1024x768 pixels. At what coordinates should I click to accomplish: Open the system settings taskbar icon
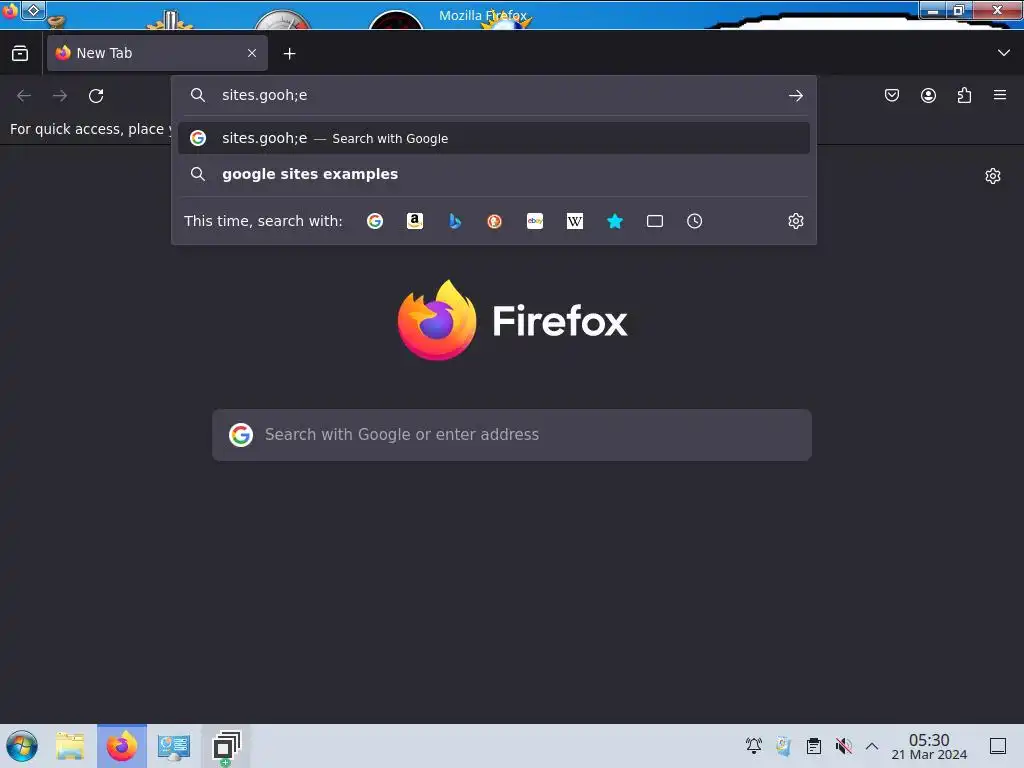(x=174, y=746)
